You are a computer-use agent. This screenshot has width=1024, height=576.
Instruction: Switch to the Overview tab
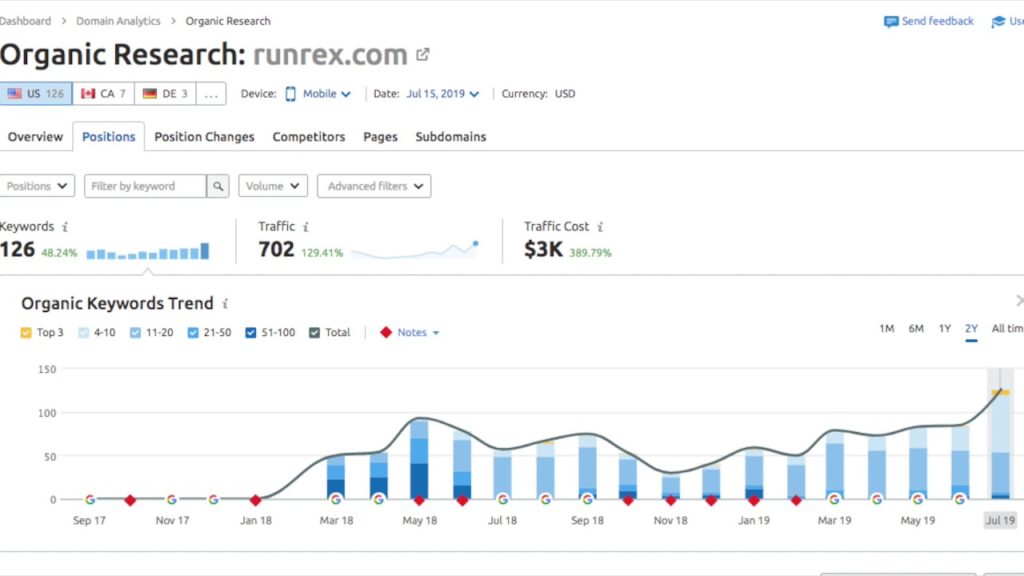pyautogui.click(x=35, y=136)
